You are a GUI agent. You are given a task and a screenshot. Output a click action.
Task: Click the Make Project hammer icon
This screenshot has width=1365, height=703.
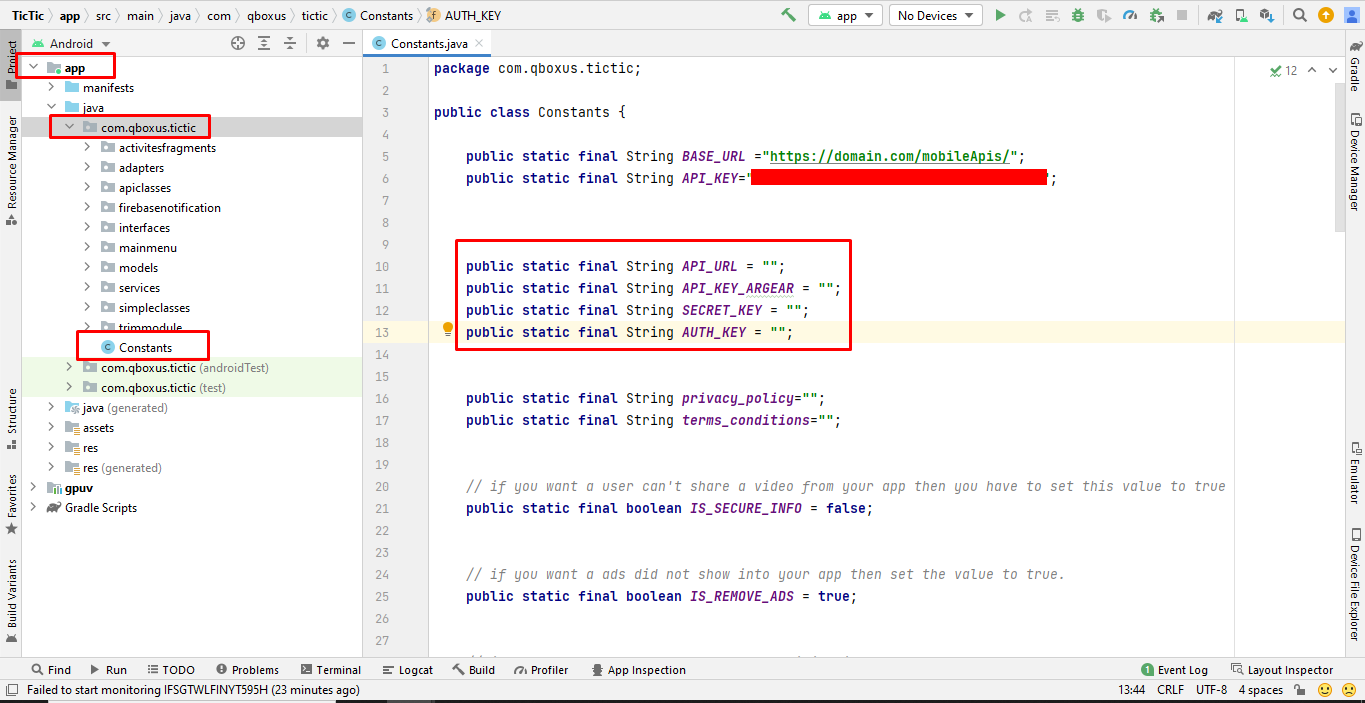(789, 15)
